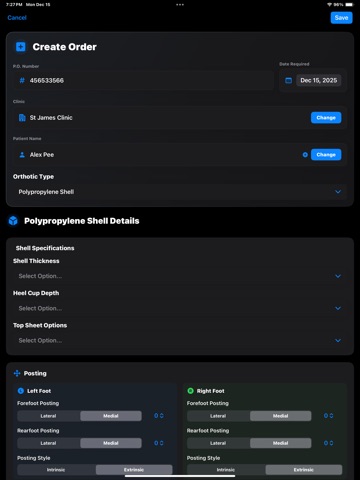360x480 pixels.
Task: Click the calendar icon beside Date Required
Action: [x=289, y=80]
